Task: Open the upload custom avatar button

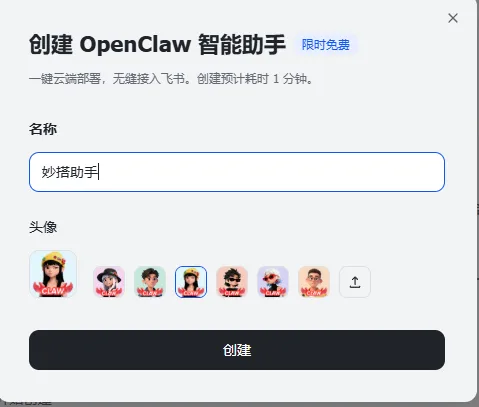Action: tap(355, 282)
